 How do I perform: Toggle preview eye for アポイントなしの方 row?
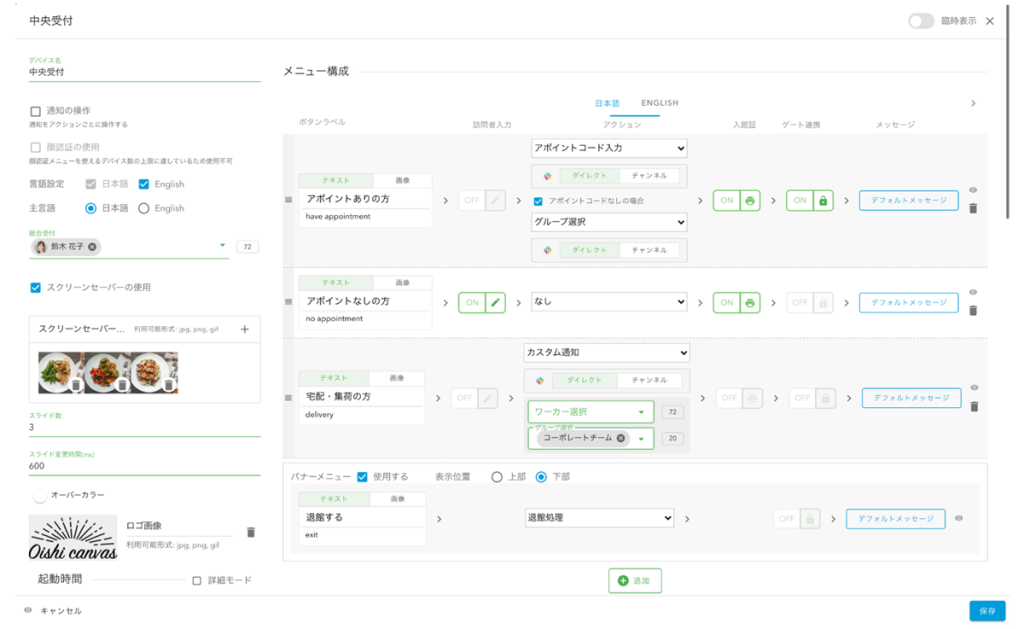pos(974,293)
